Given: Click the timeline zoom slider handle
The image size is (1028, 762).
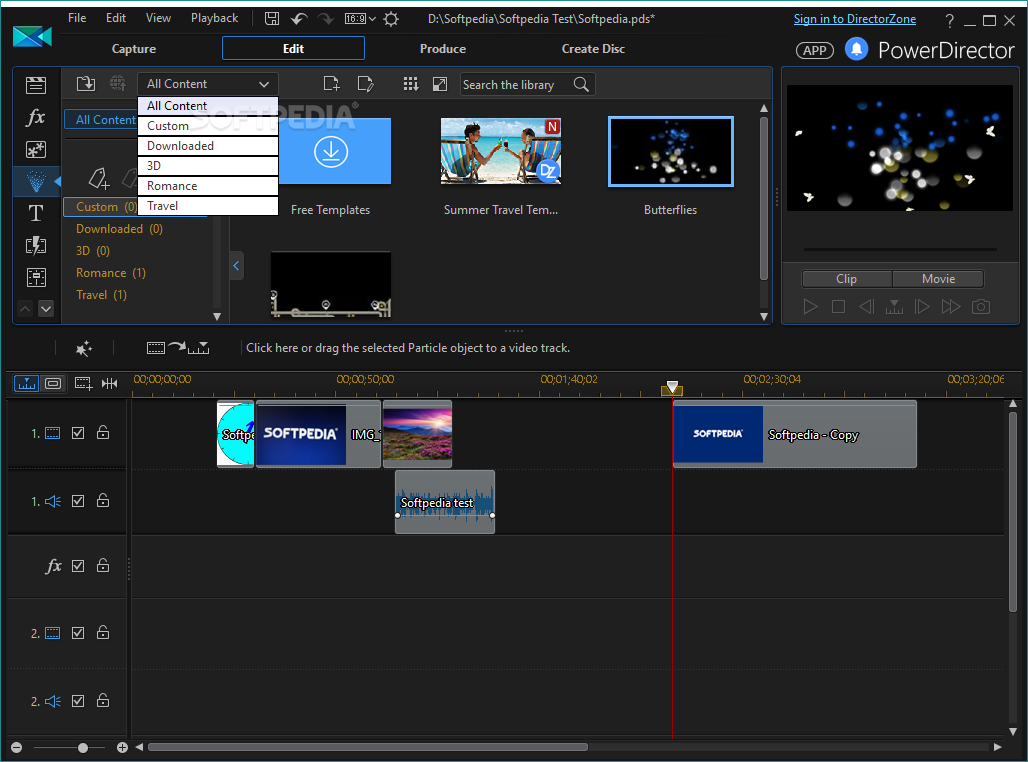Looking at the screenshot, I should pos(83,748).
